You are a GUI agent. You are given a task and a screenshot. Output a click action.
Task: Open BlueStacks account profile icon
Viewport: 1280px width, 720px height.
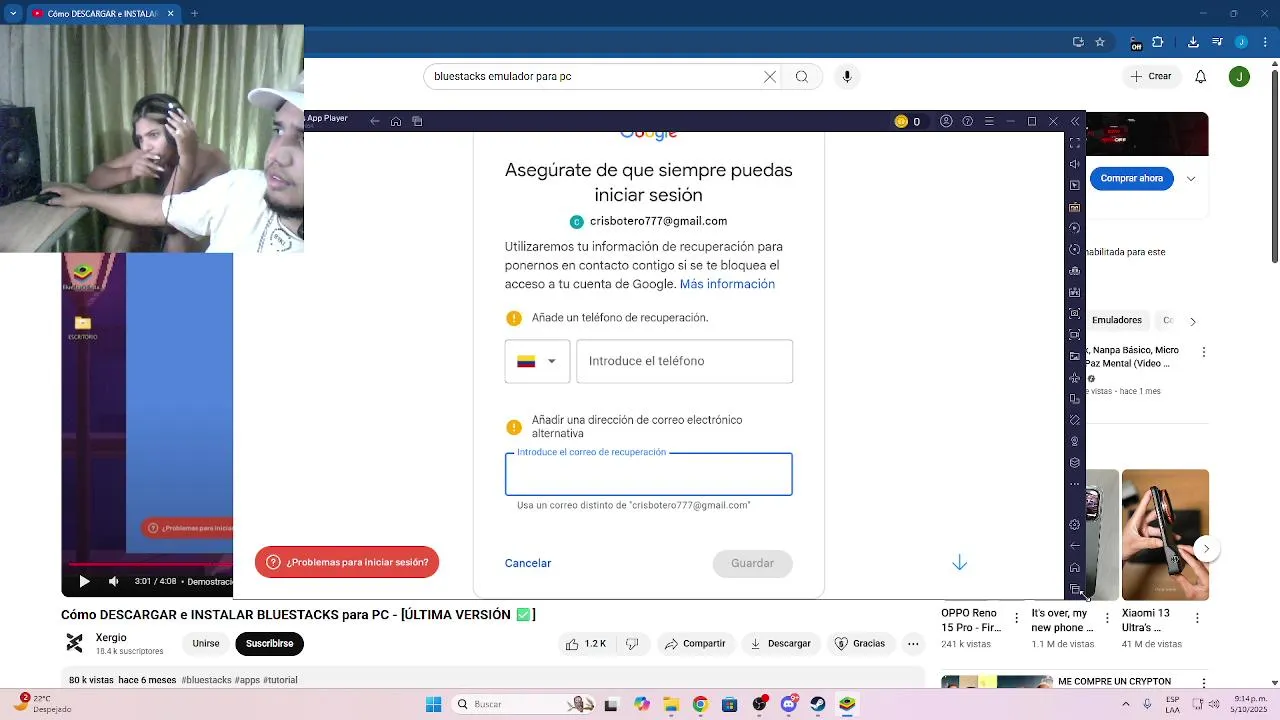[x=946, y=121]
